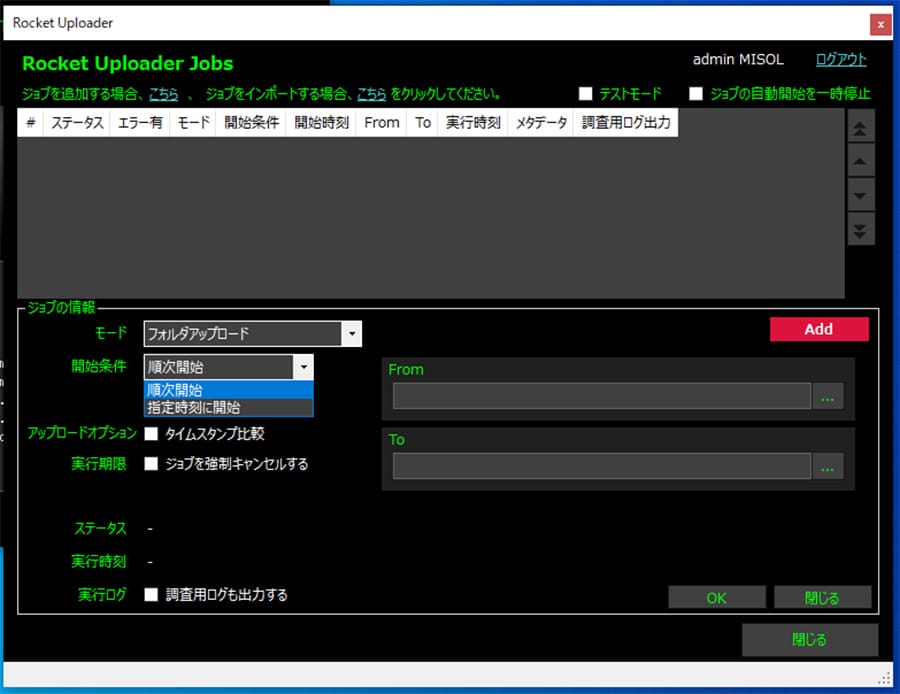Viewport: 900px width, 694px height.
Task: Click the モード column header
Action: coord(193,123)
